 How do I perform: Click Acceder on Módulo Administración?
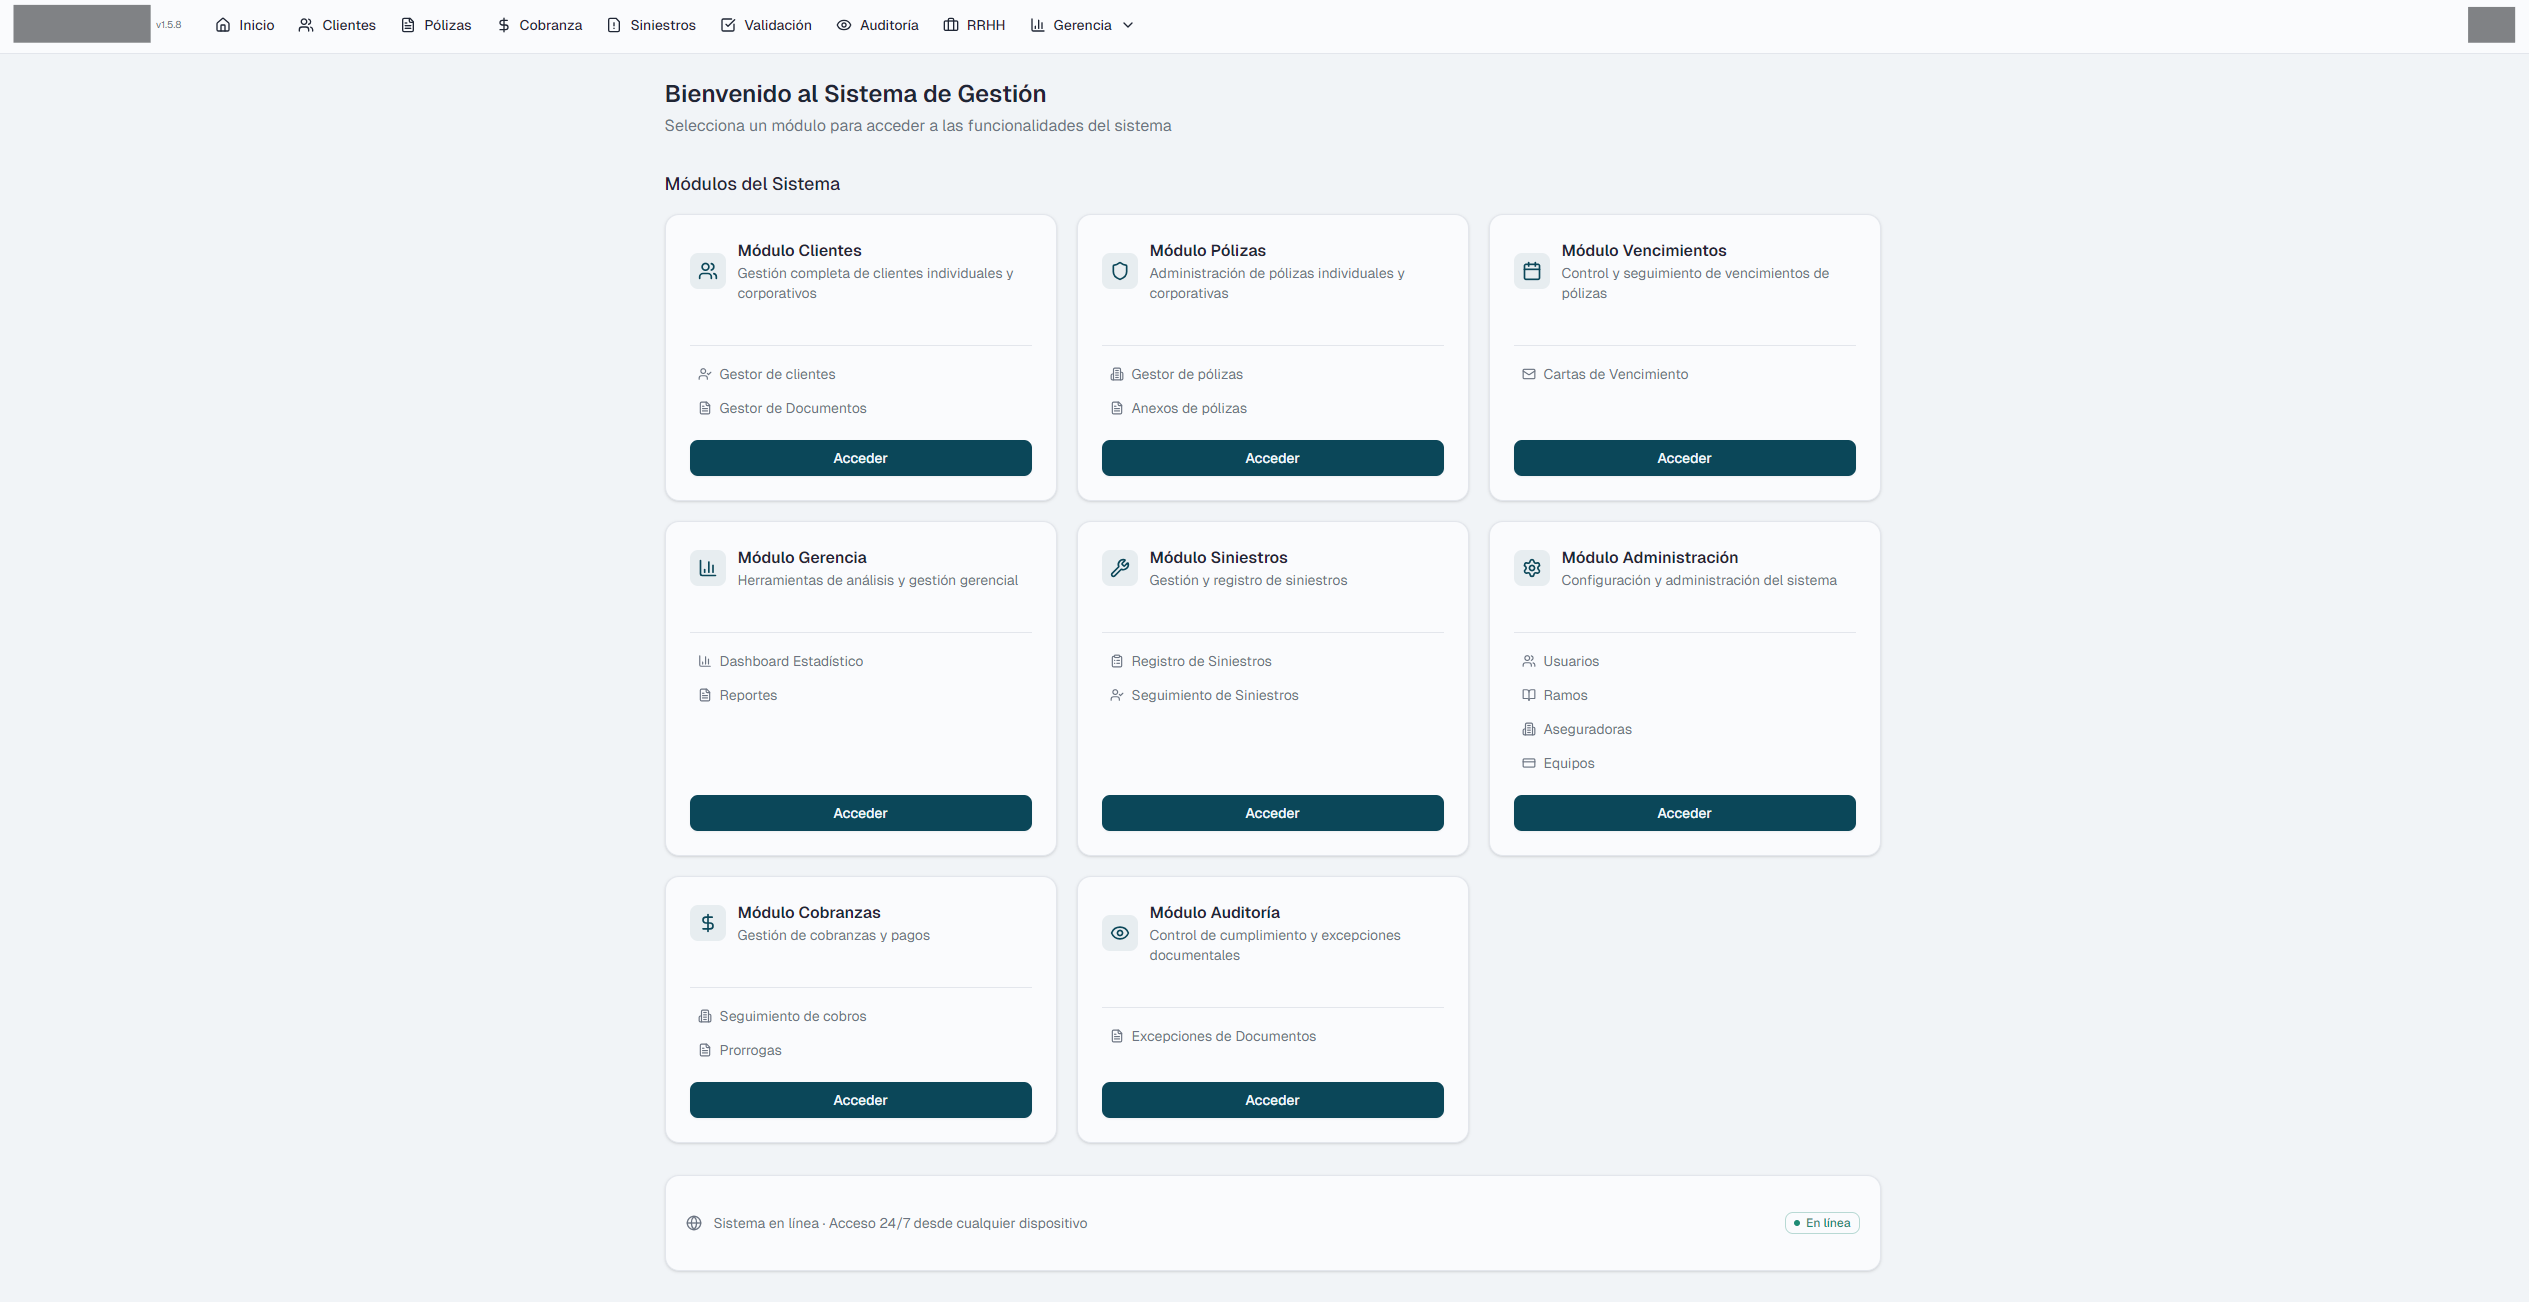(x=1684, y=813)
